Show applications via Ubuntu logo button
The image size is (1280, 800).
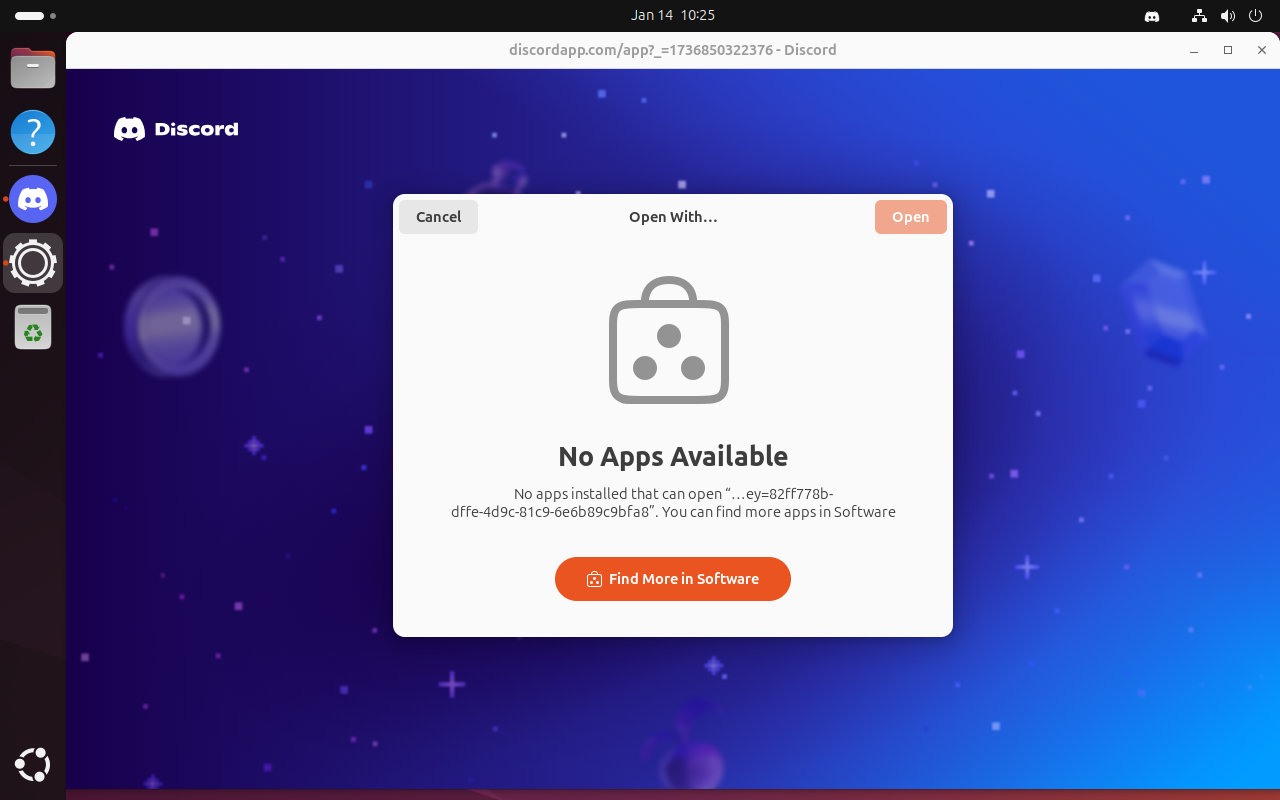[x=33, y=765]
